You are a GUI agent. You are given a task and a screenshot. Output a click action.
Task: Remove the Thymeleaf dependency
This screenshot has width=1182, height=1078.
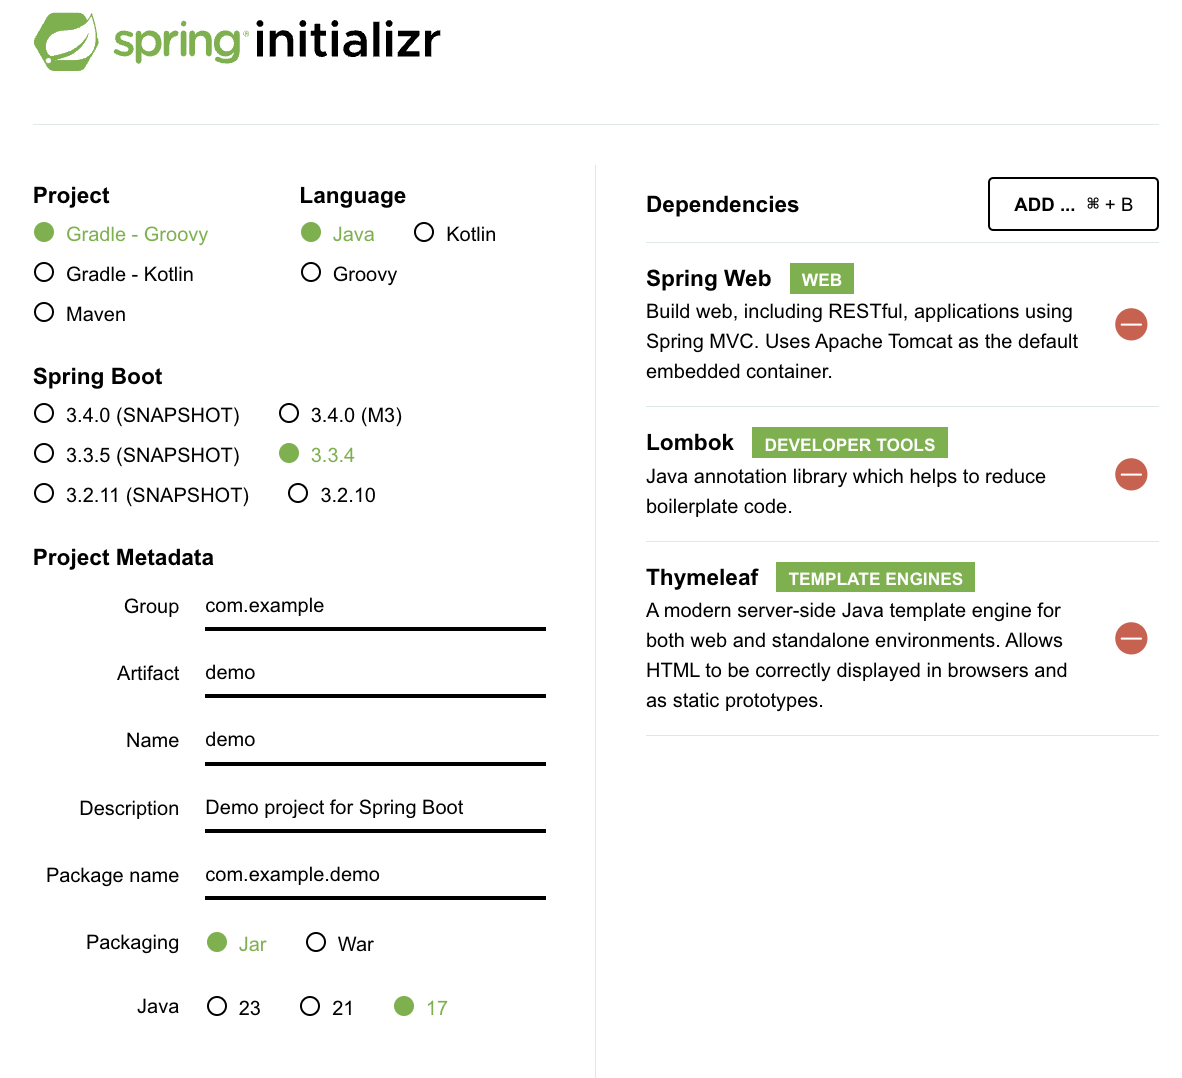pyautogui.click(x=1131, y=639)
